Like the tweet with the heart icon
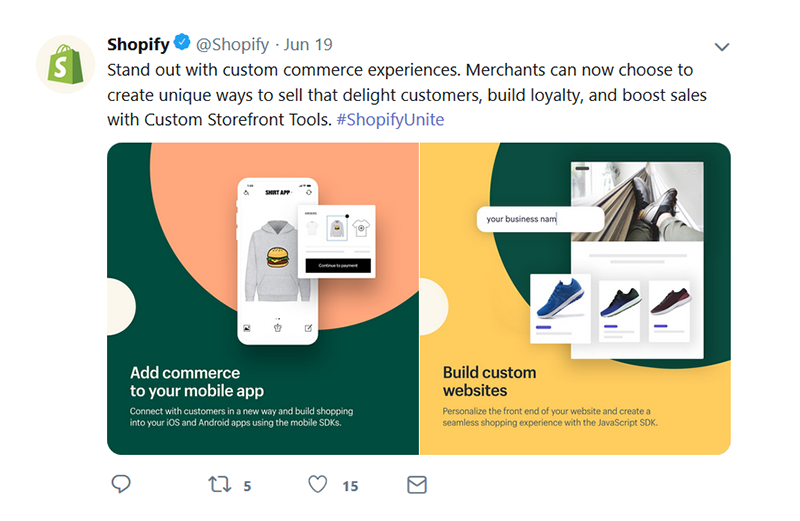Screen dimensions: 800x521 coord(317,485)
